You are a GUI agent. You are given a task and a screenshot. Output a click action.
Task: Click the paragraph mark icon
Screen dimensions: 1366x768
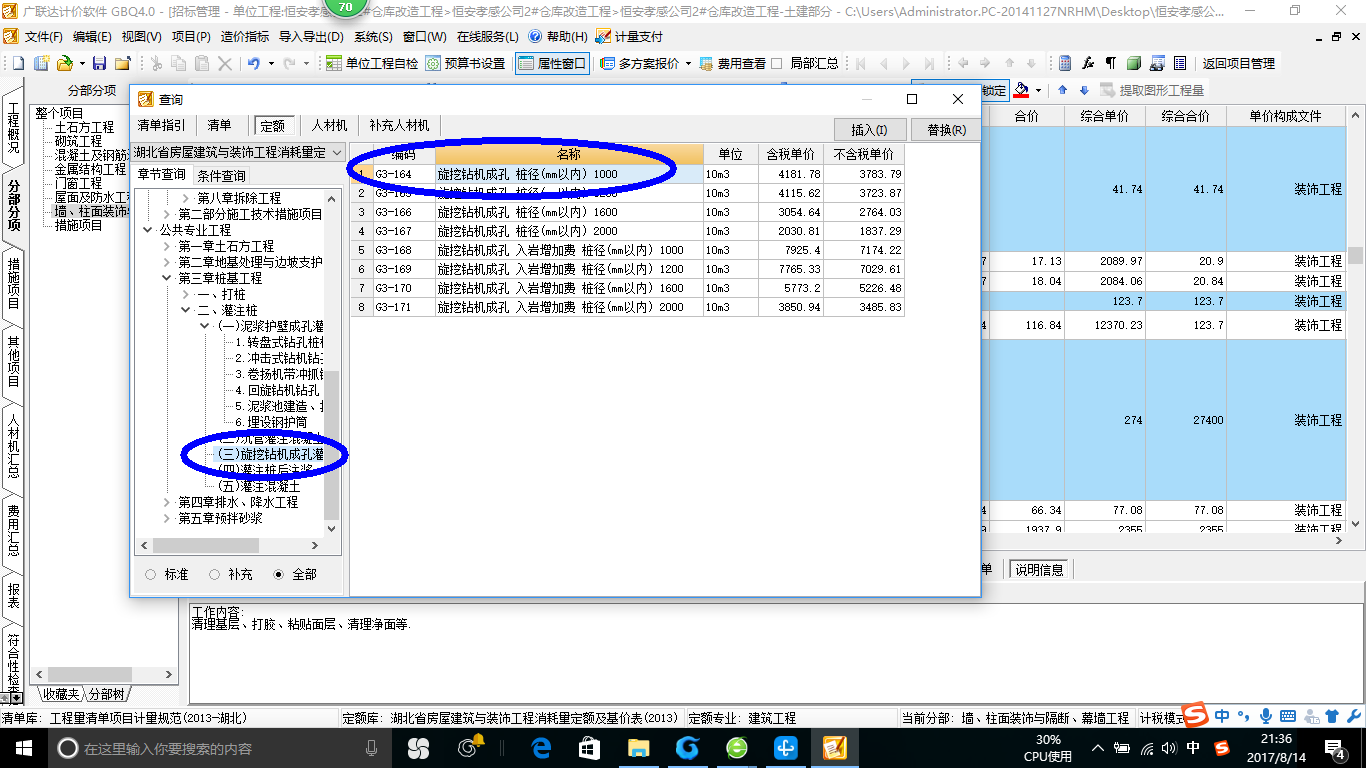[1111, 63]
